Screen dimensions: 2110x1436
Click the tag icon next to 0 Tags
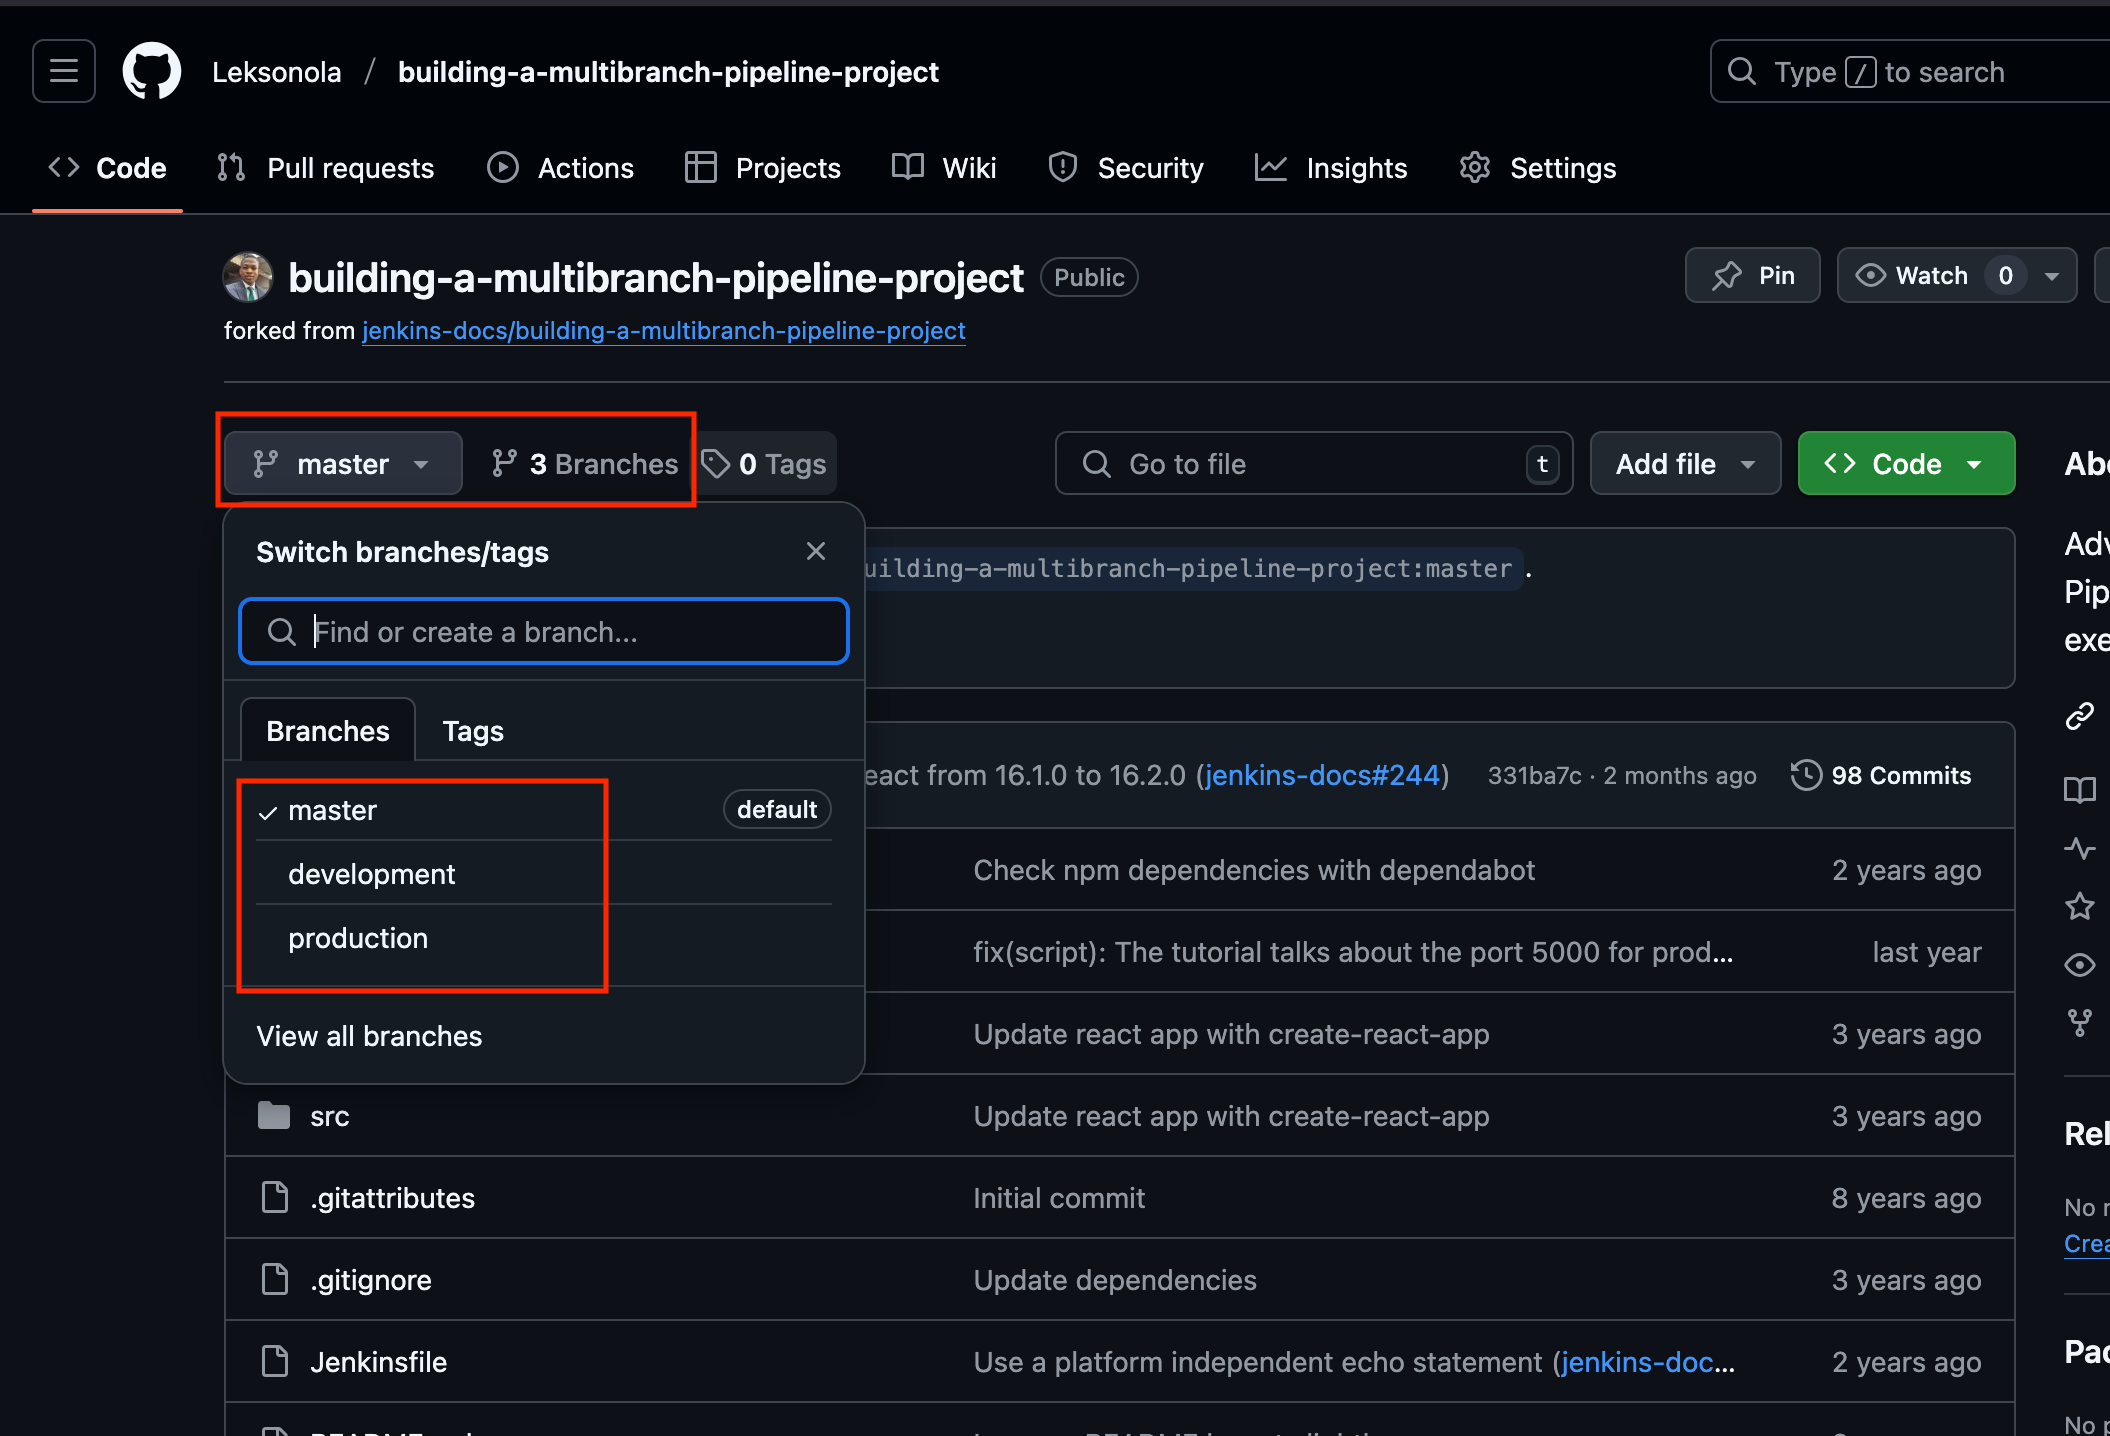coord(716,464)
